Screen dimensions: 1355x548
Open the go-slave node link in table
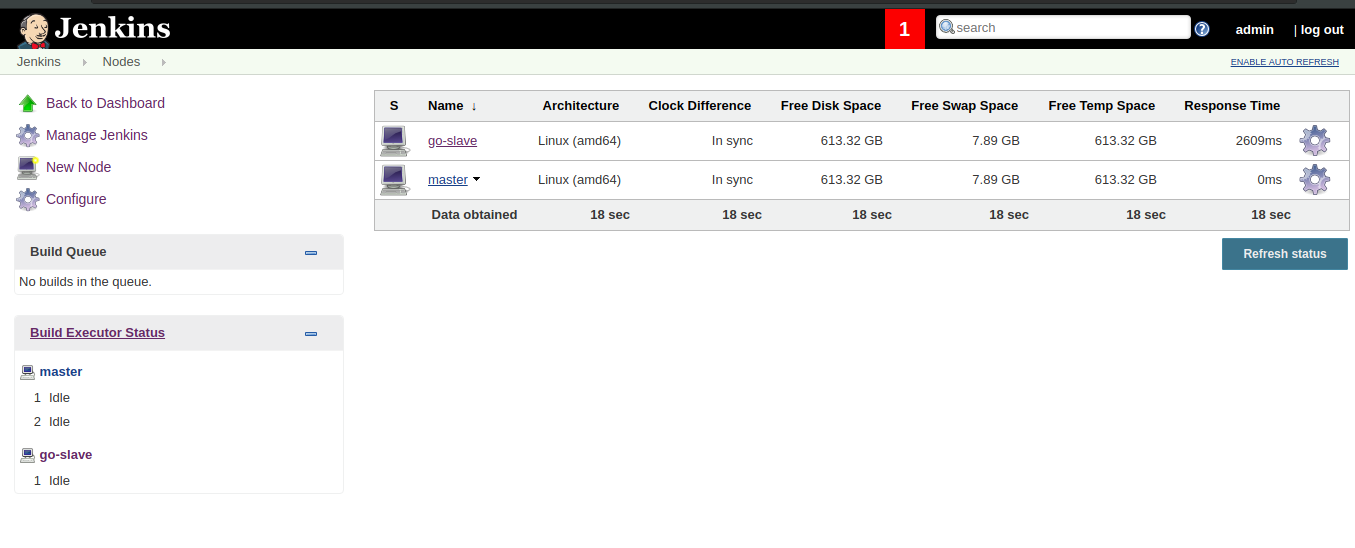[452, 141]
